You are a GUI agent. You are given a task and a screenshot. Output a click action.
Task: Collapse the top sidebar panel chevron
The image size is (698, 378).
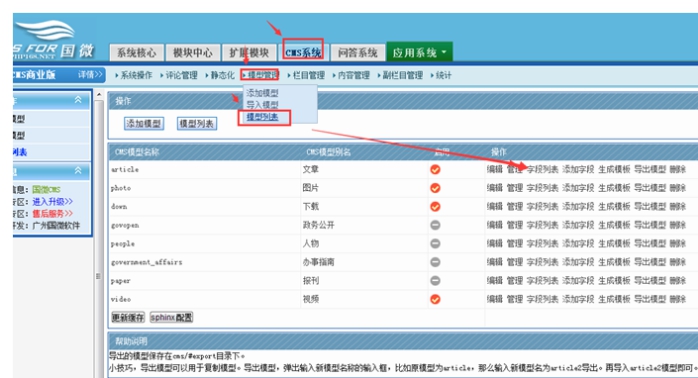pos(78,100)
